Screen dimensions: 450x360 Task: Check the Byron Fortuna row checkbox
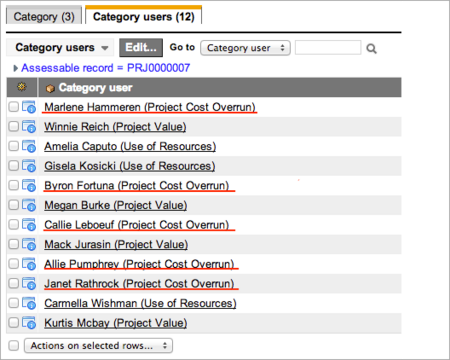click(13, 185)
